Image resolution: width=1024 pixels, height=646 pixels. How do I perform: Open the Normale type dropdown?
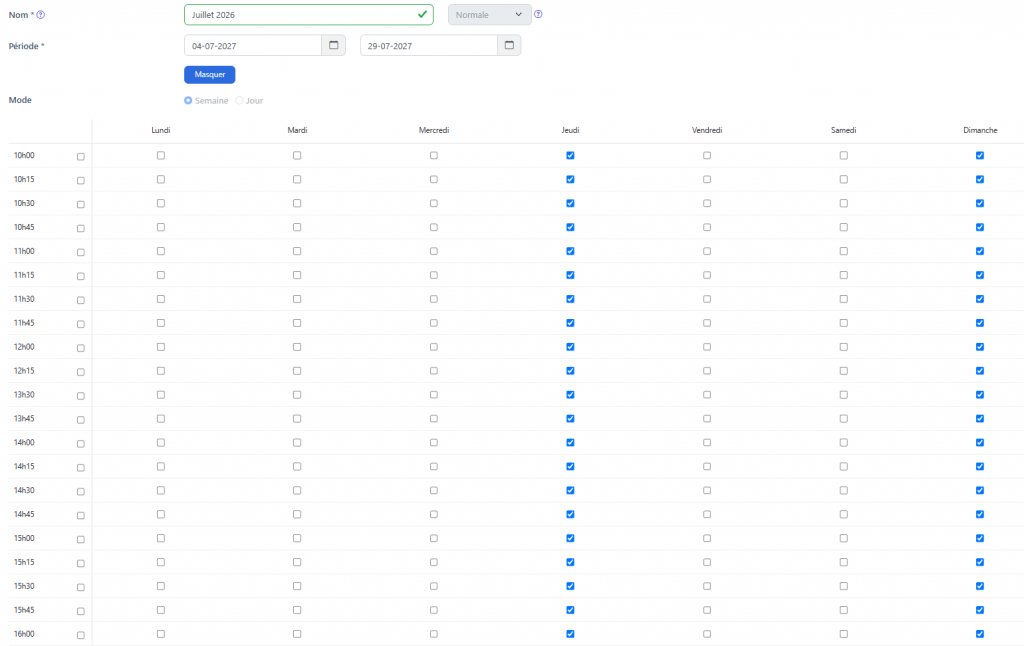[490, 14]
